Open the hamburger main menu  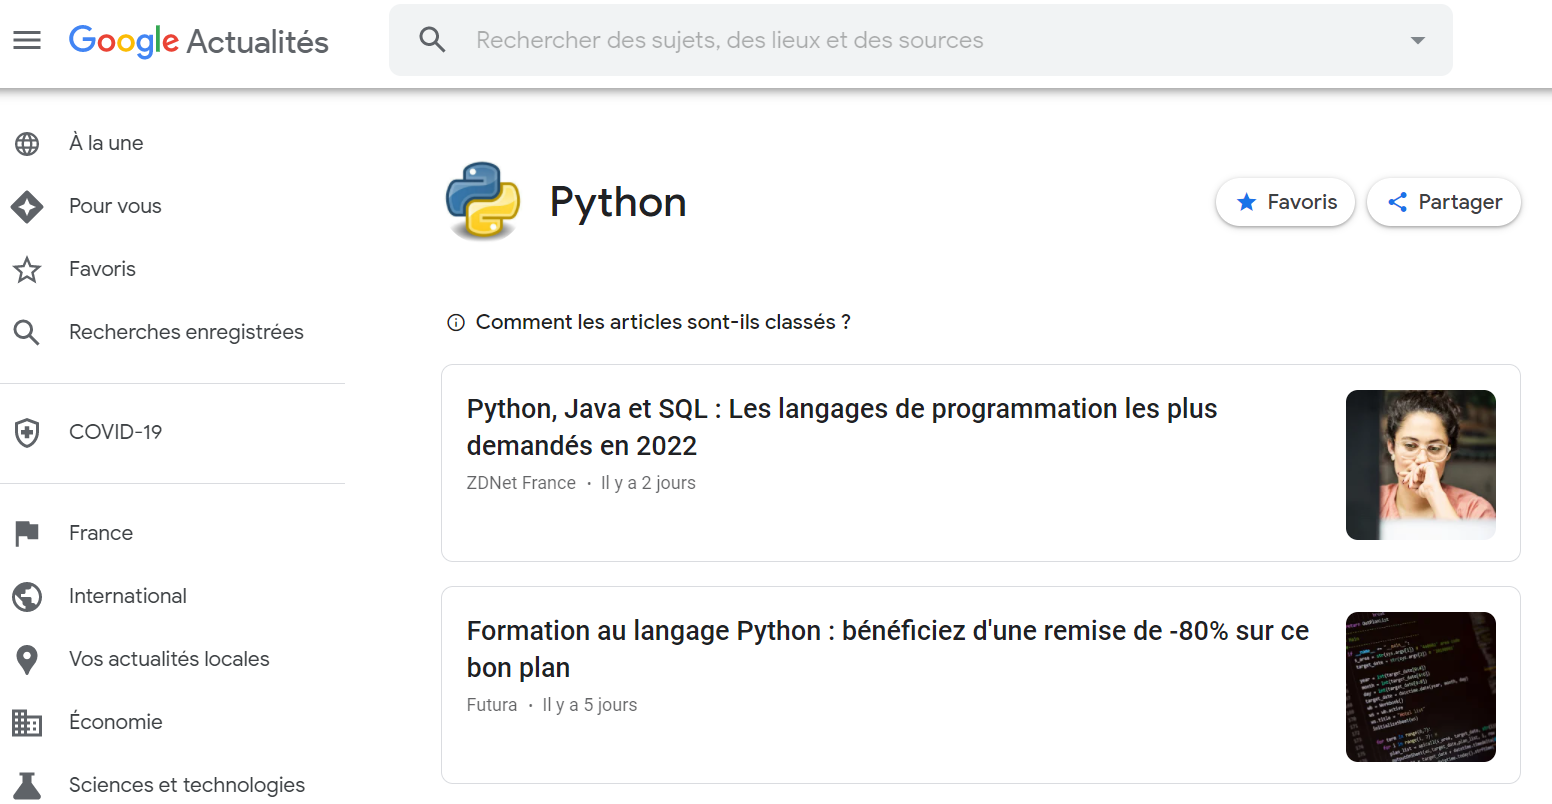(27, 40)
